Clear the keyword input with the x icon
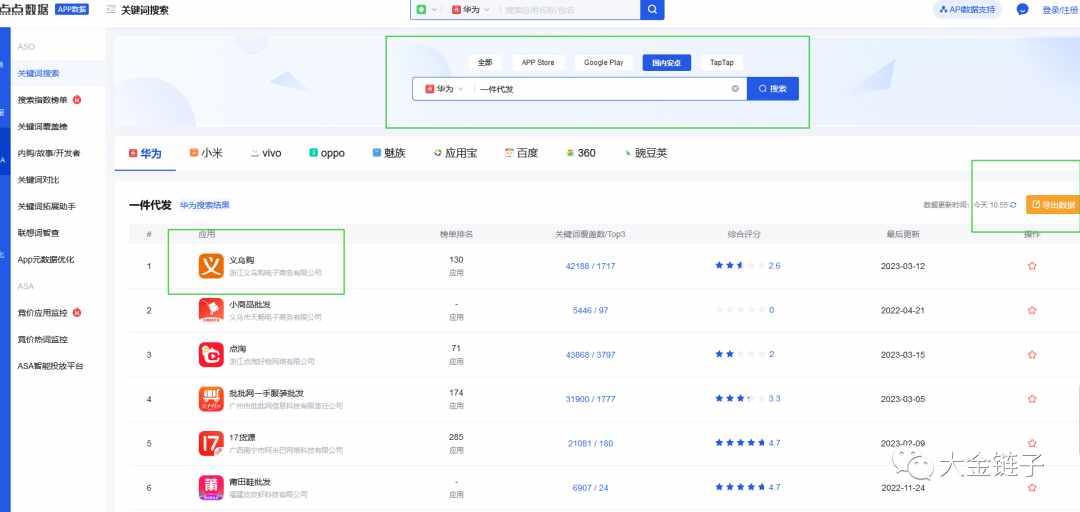 tap(735, 89)
